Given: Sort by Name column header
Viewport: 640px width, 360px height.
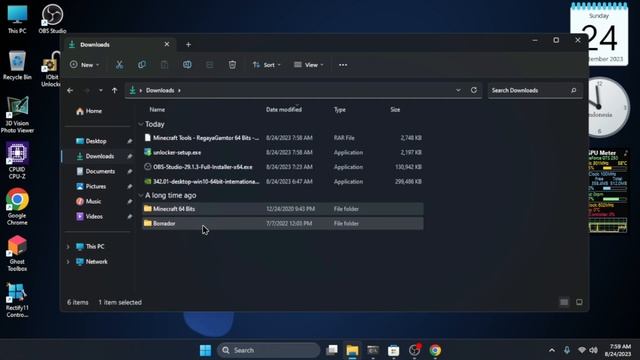Looking at the screenshot, I should point(157,109).
